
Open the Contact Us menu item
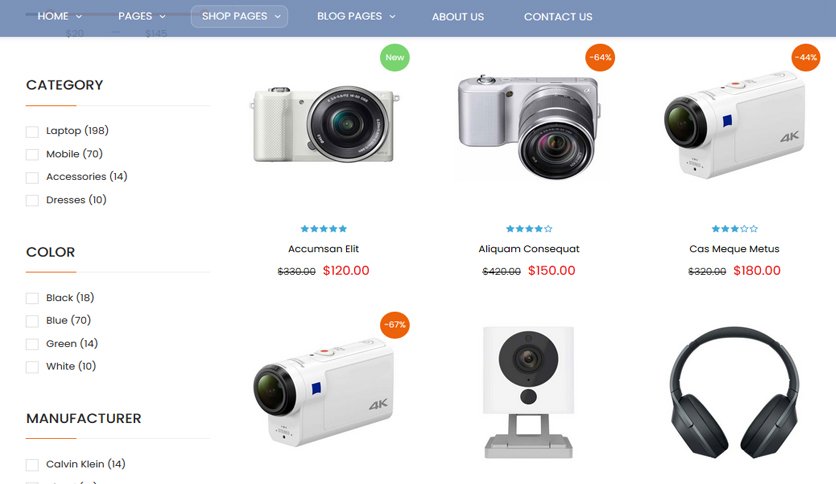[x=558, y=17]
